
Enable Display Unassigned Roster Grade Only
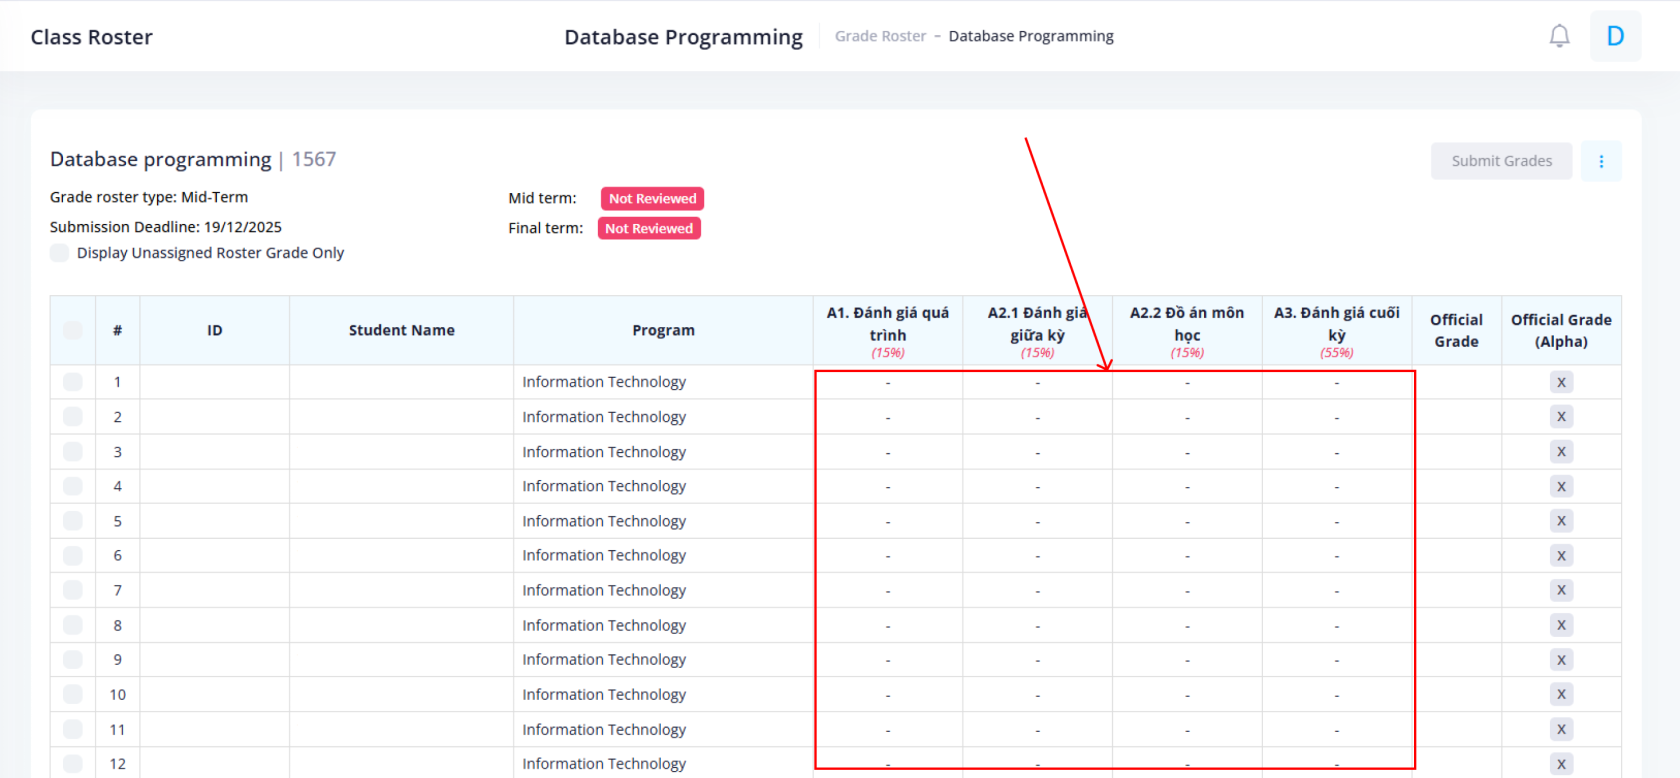pyautogui.click(x=60, y=253)
